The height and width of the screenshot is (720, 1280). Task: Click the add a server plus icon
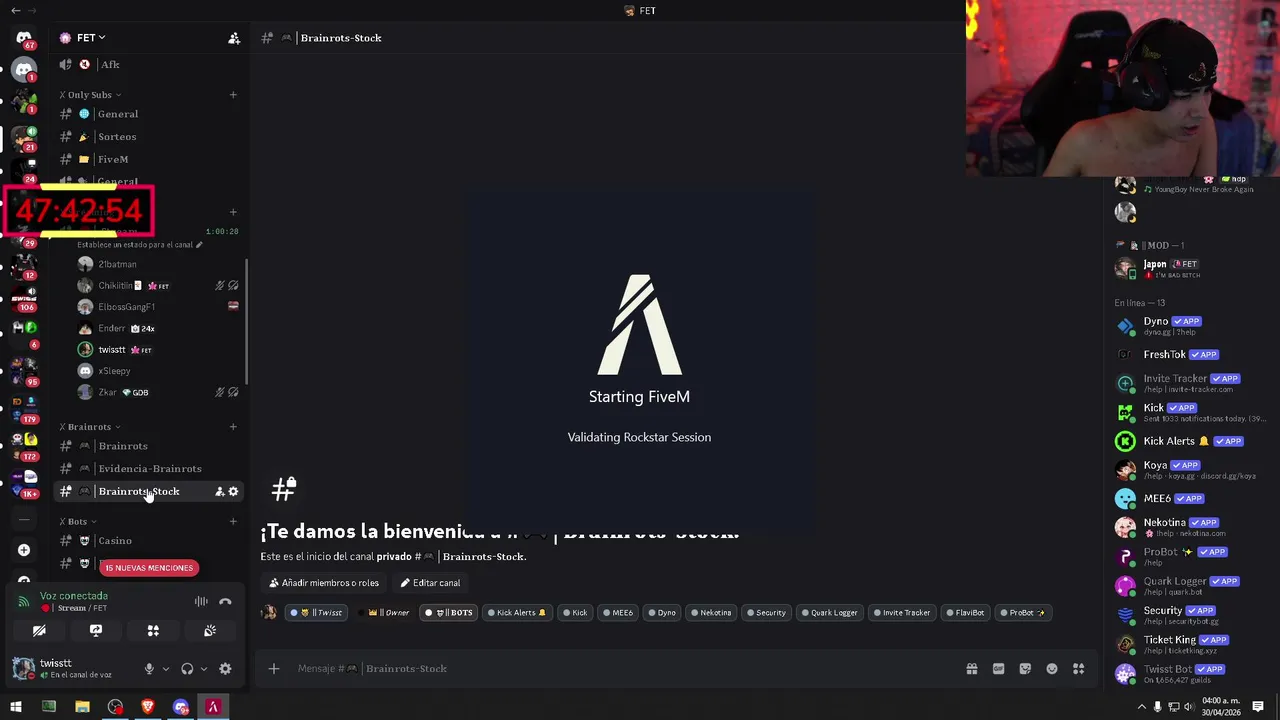24,550
